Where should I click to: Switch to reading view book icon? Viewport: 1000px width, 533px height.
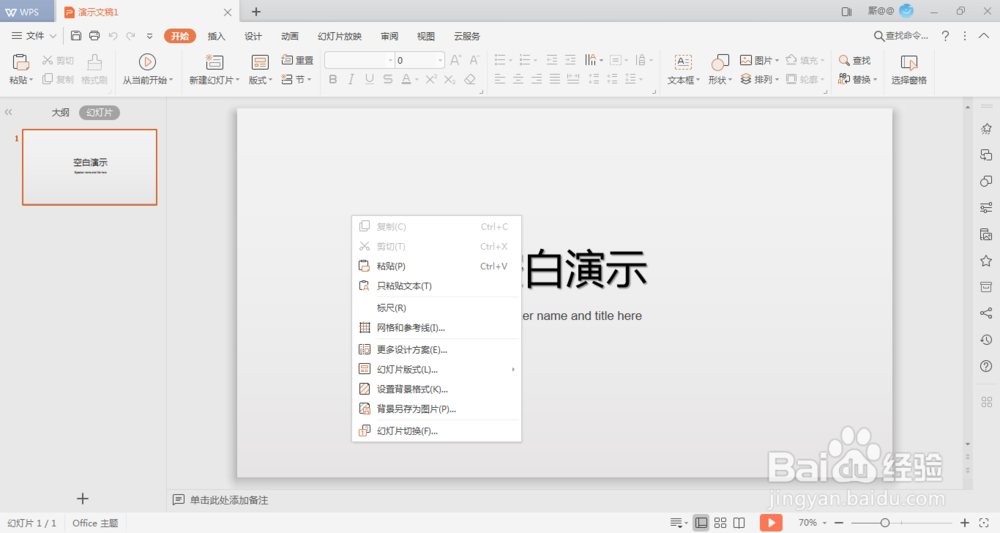point(739,523)
